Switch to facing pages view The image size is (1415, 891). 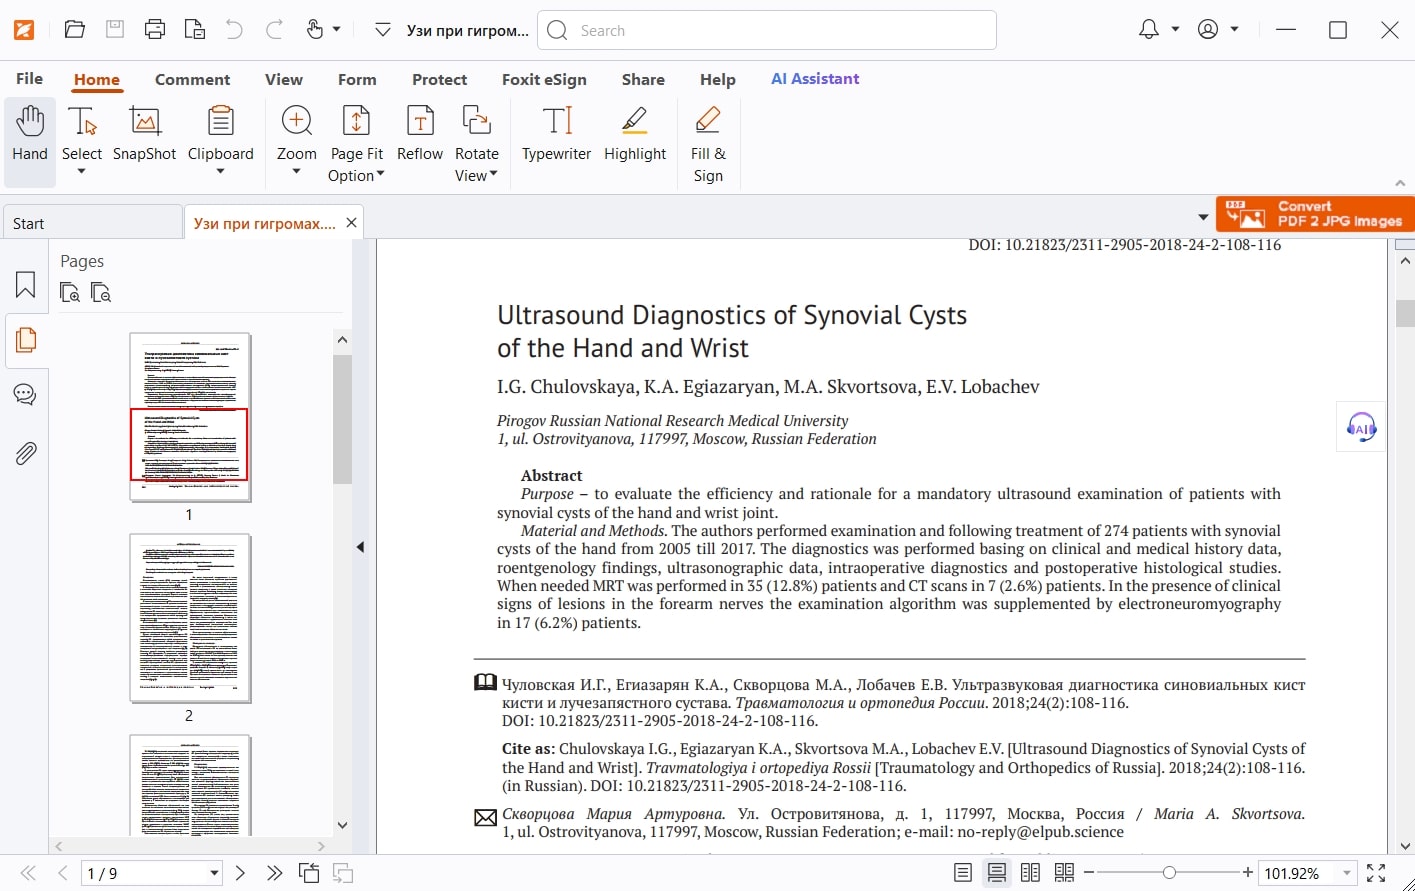pos(1030,873)
